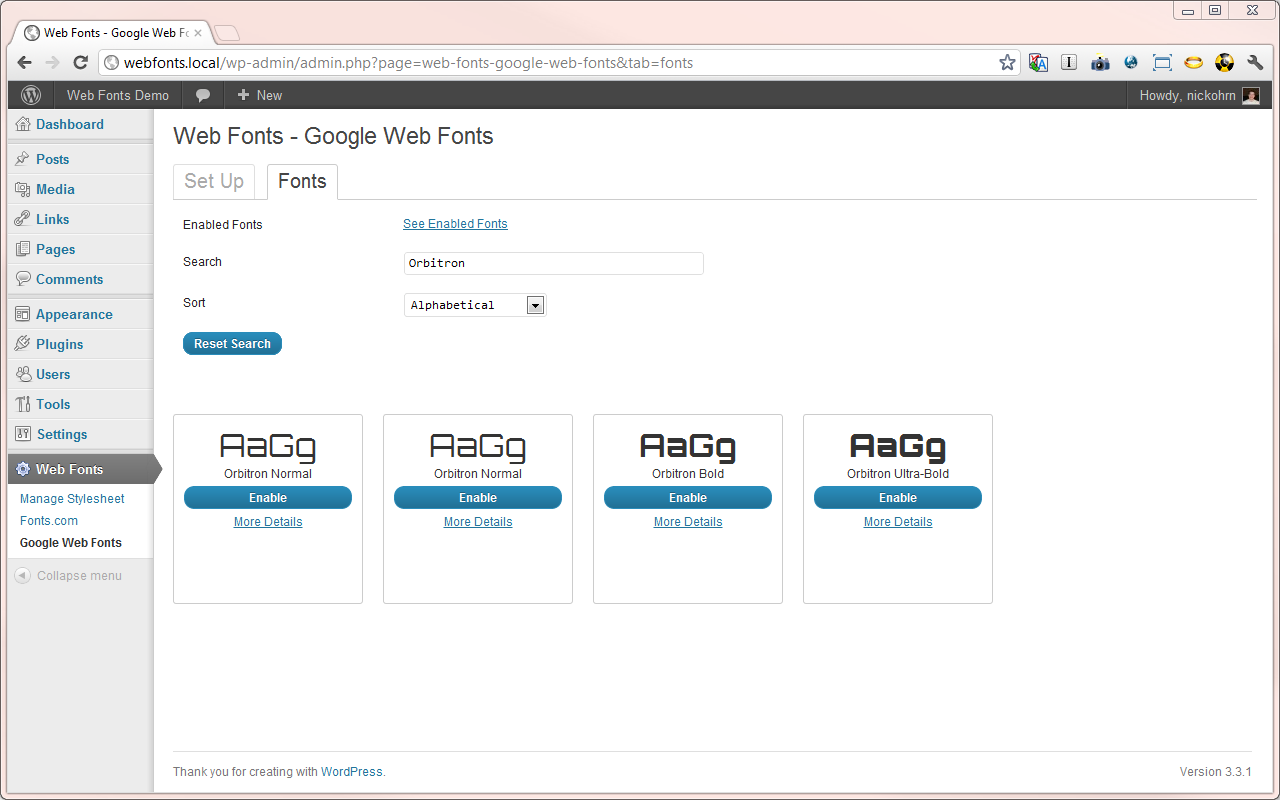Click the Reset Search button
This screenshot has width=1280, height=800.
(232, 344)
